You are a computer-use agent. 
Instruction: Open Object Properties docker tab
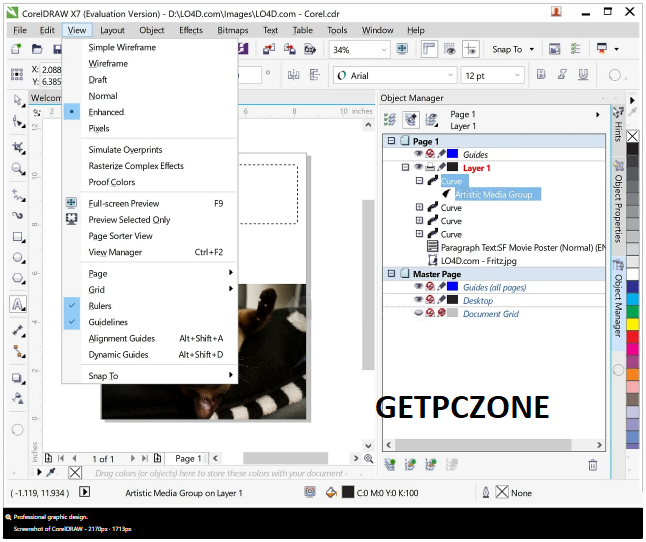(618, 202)
